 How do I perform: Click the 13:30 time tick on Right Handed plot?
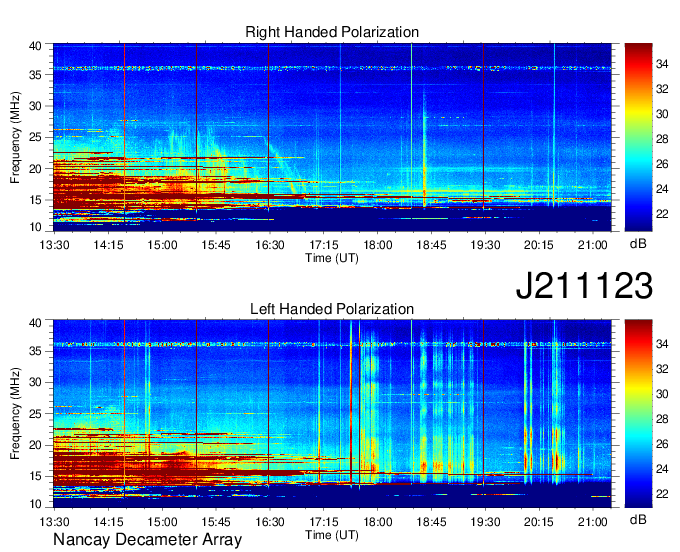coord(54,245)
